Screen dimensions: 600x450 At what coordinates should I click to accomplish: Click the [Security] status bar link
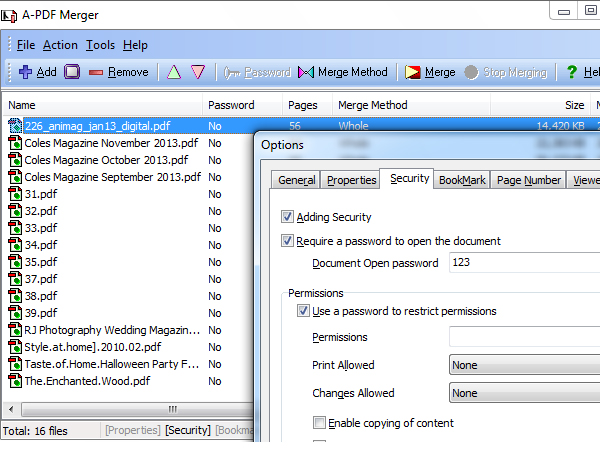pyautogui.click(x=188, y=430)
